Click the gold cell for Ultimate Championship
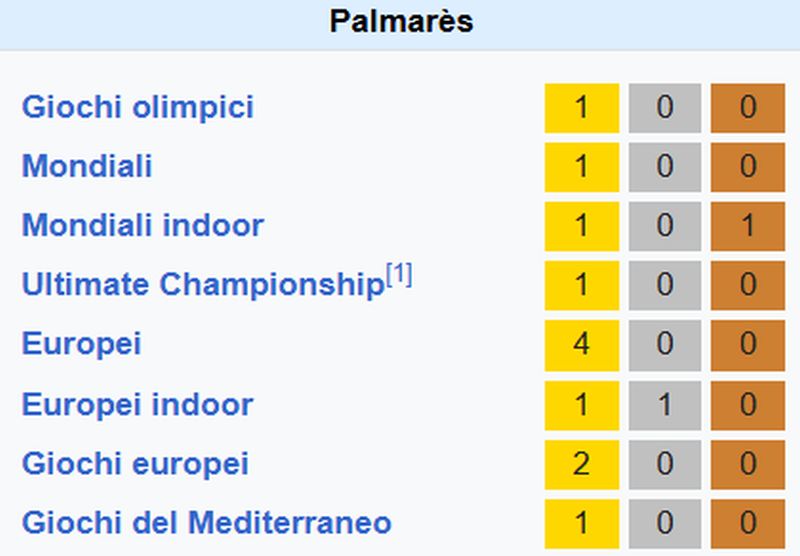 tap(582, 286)
